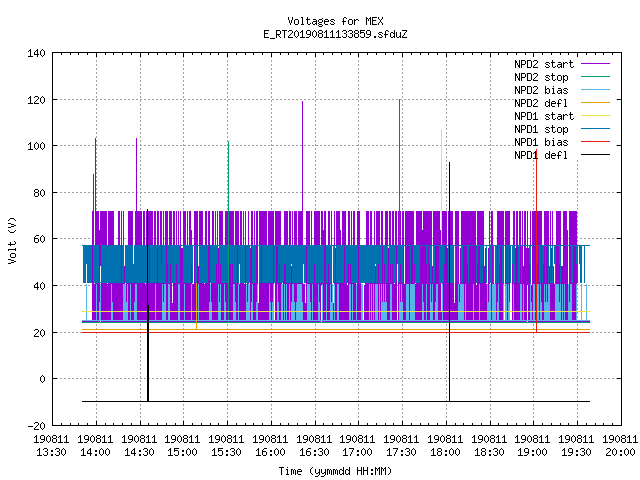Click the black vertical spike just after 18:00

tap(449, 282)
